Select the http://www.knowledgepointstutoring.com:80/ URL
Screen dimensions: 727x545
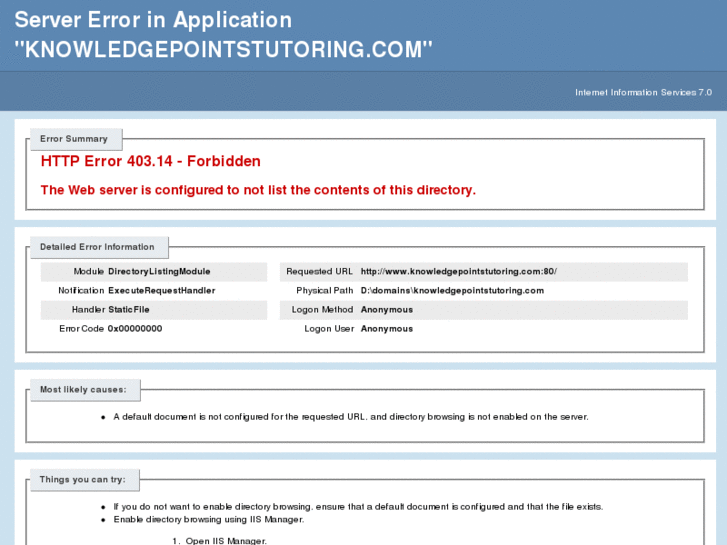(459, 271)
